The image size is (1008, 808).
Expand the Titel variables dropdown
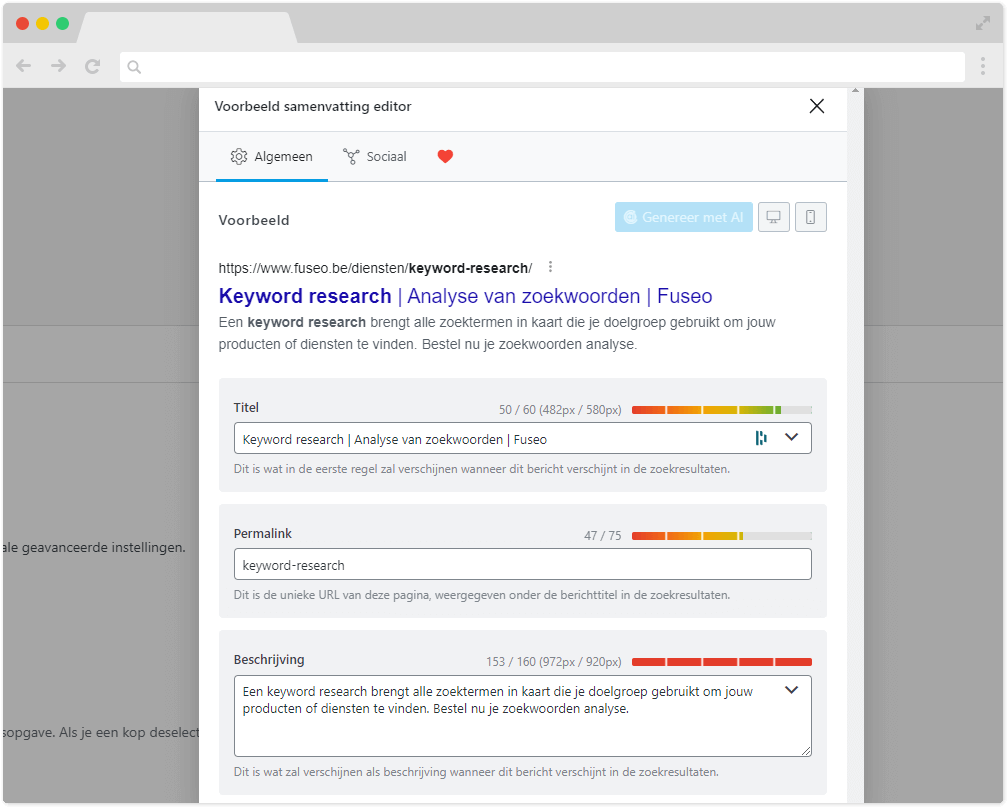791,438
